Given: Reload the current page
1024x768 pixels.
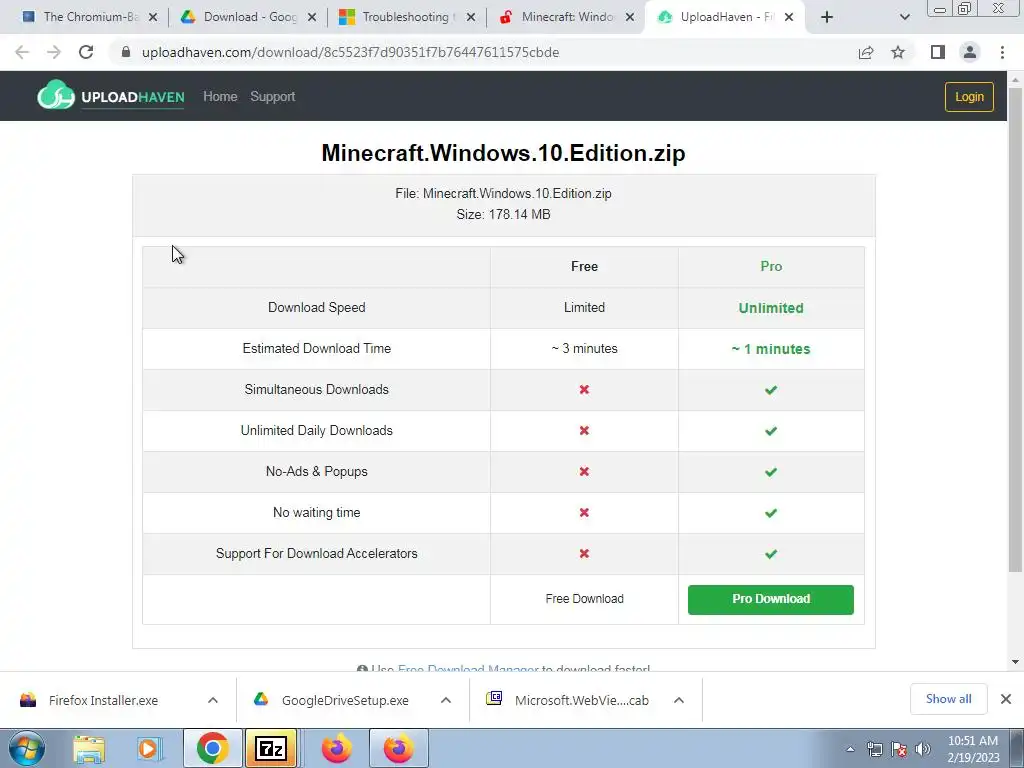Looking at the screenshot, I should (x=86, y=52).
